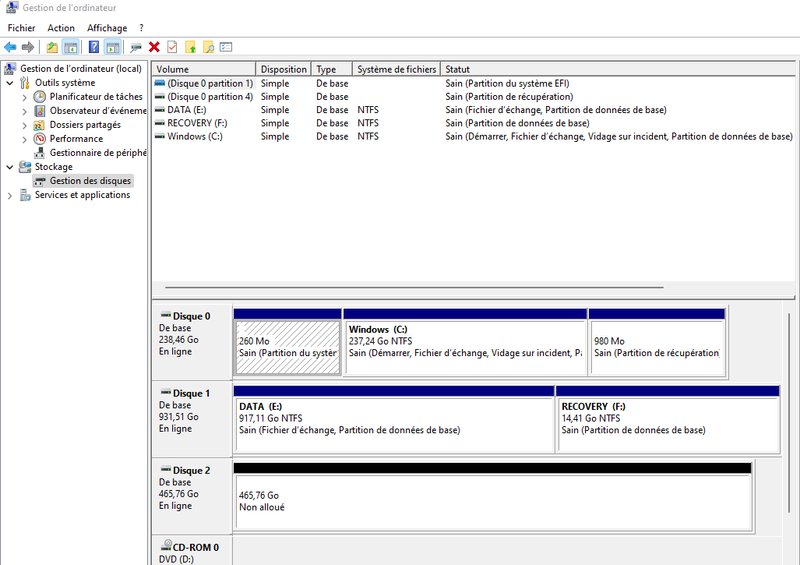Sort by the Volume column header
Viewport: 800px width, 565px height.
click(204, 69)
